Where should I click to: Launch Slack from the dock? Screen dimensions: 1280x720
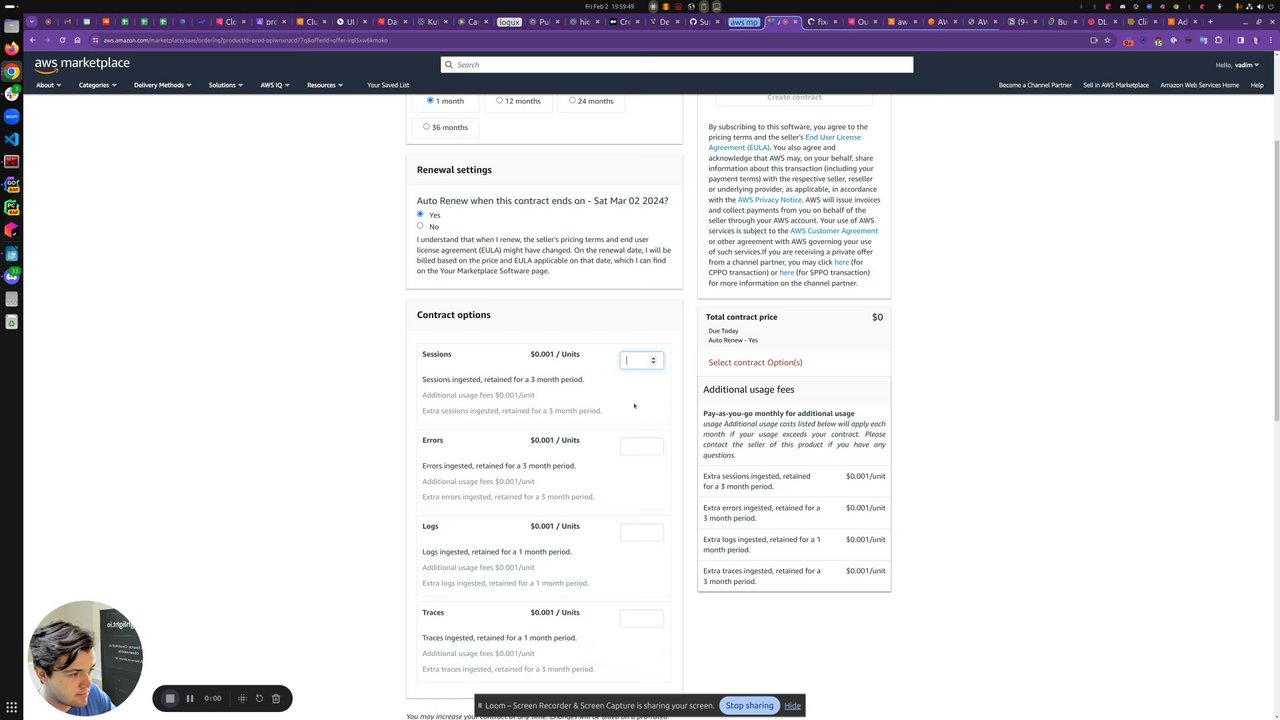[11, 94]
